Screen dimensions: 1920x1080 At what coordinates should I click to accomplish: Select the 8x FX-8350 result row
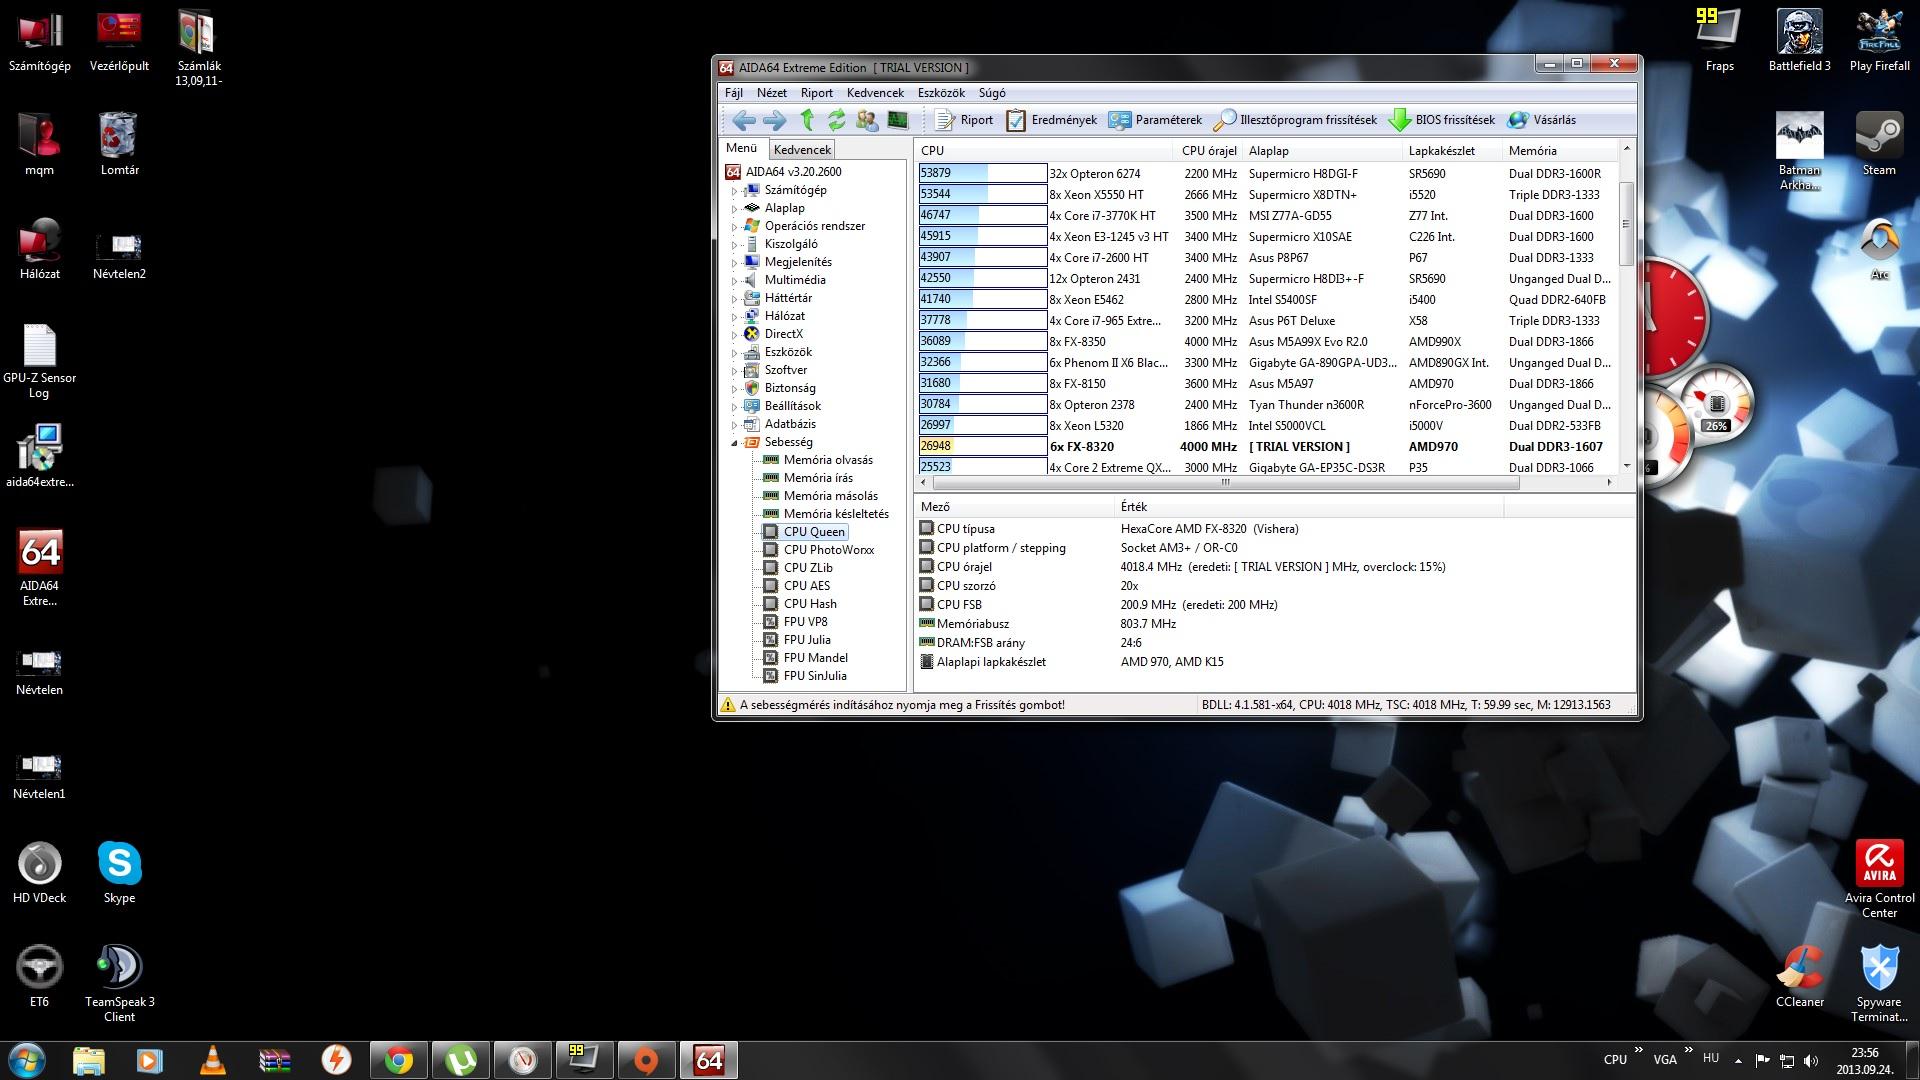pyautogui.click(x=1267, y=342)
